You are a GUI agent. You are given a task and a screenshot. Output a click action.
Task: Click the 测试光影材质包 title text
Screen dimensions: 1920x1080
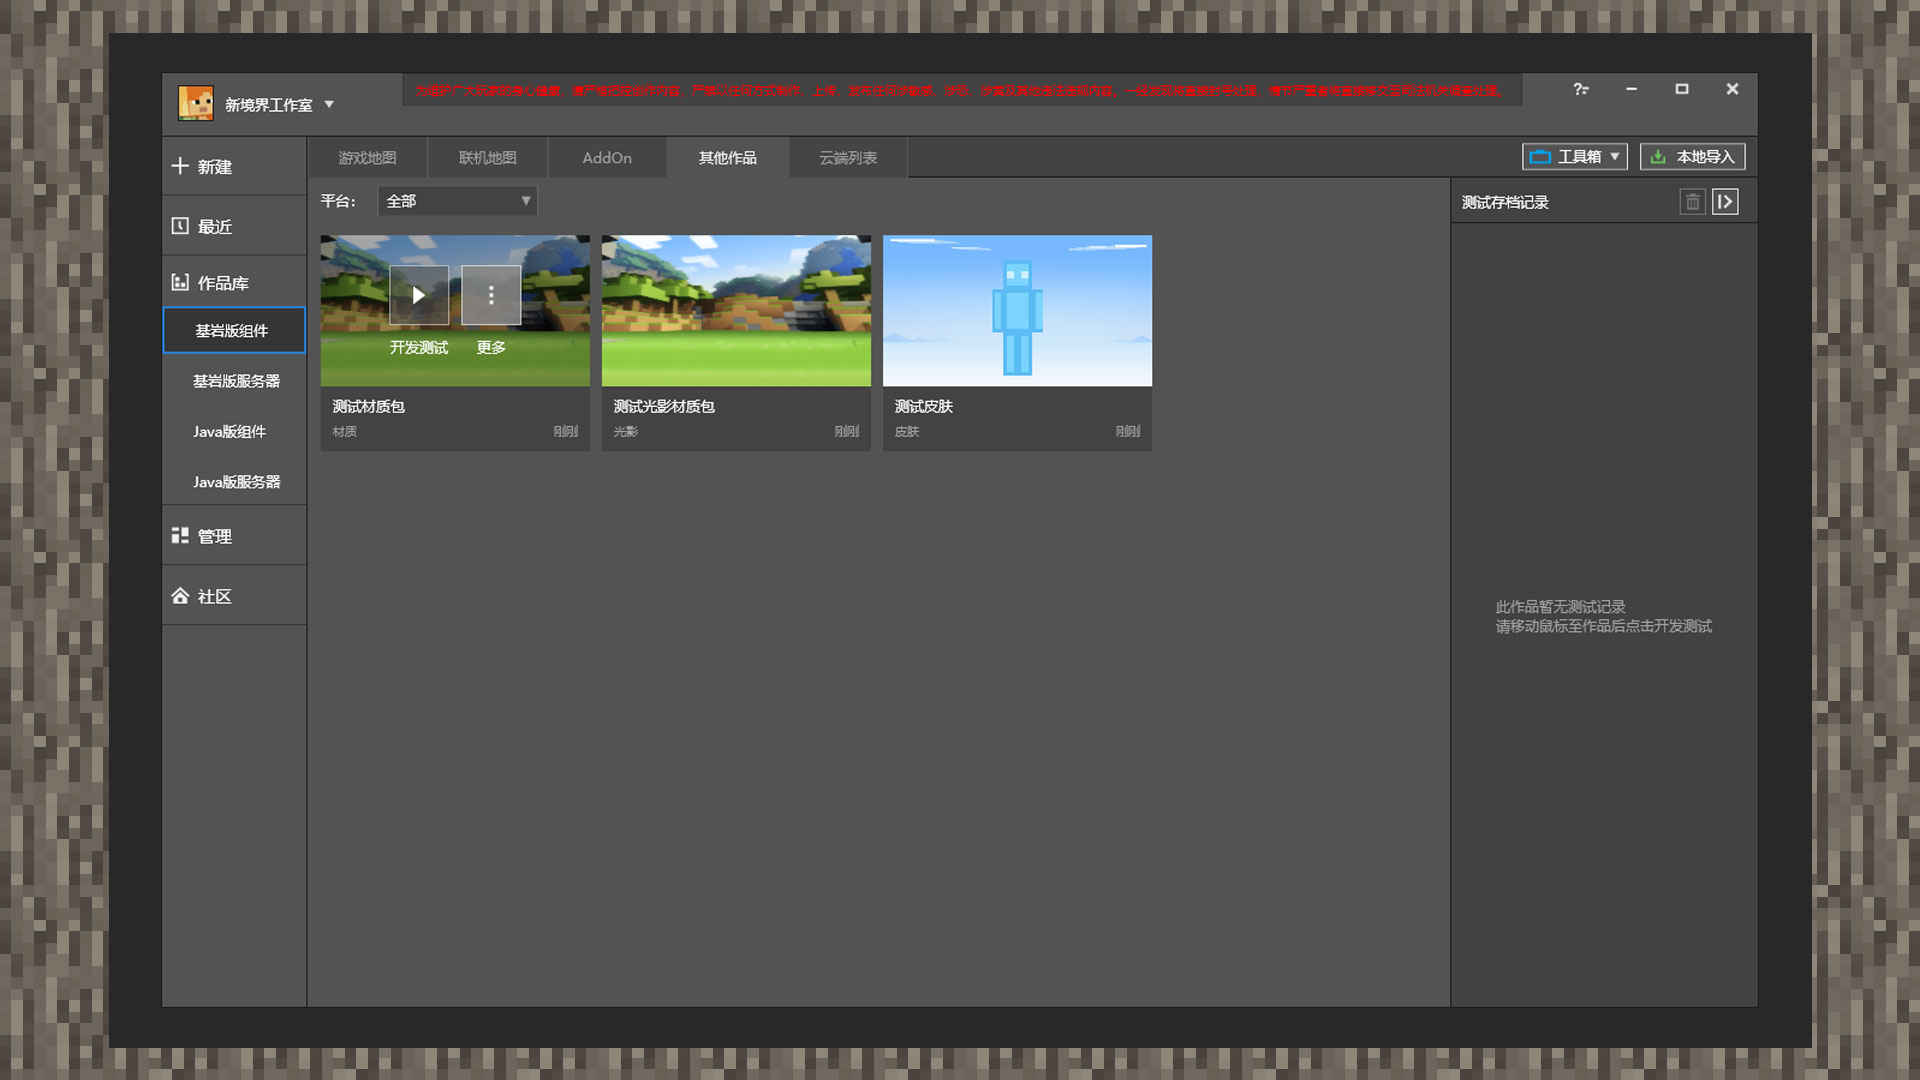click(x=664, y=406)
